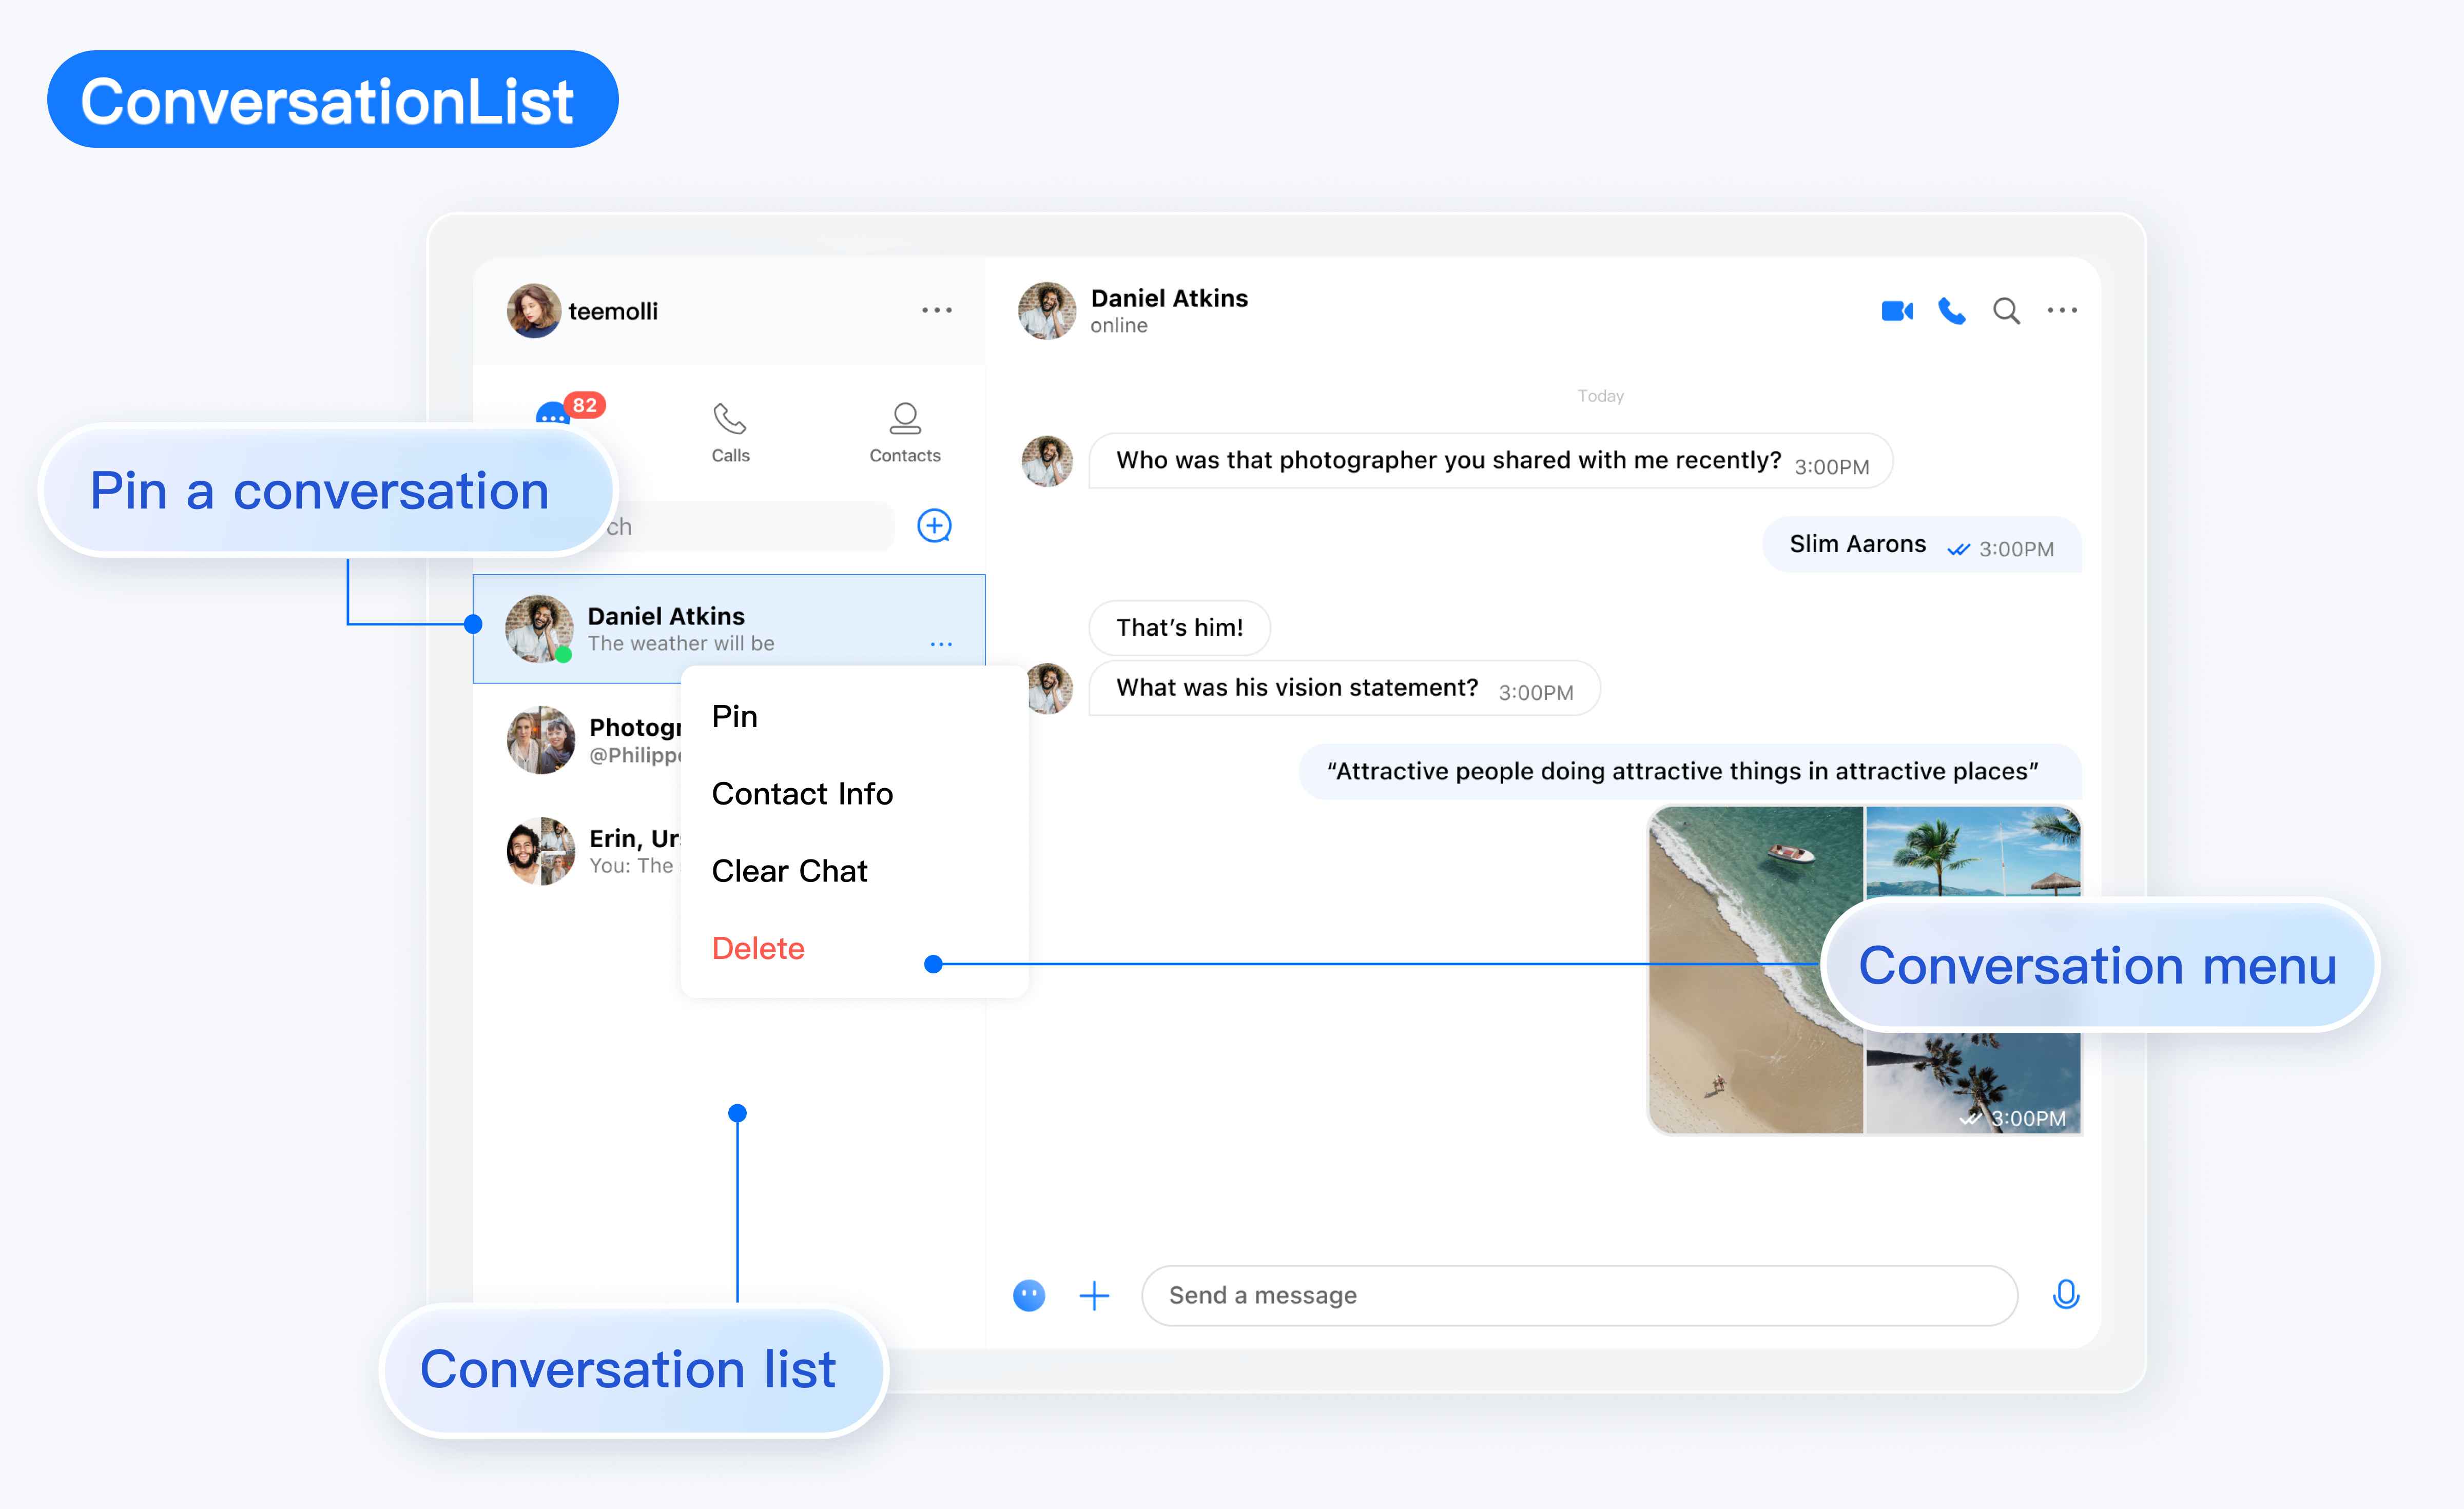Select Clear Chat menu entry
2464x1509 pixels.
[789, 871]
